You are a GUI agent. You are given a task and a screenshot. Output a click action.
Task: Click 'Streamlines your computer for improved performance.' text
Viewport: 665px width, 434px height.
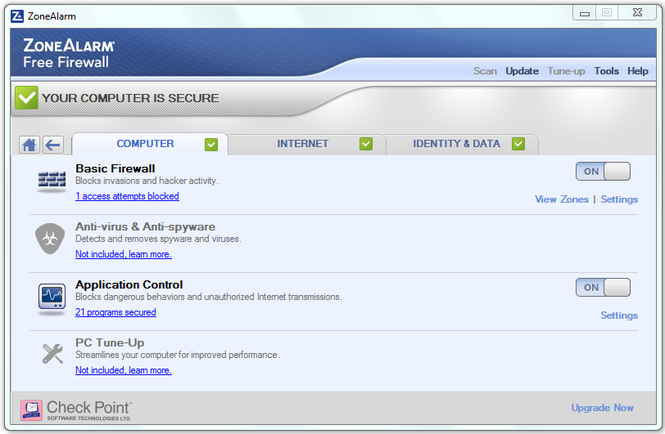click(x=177, y=355)
